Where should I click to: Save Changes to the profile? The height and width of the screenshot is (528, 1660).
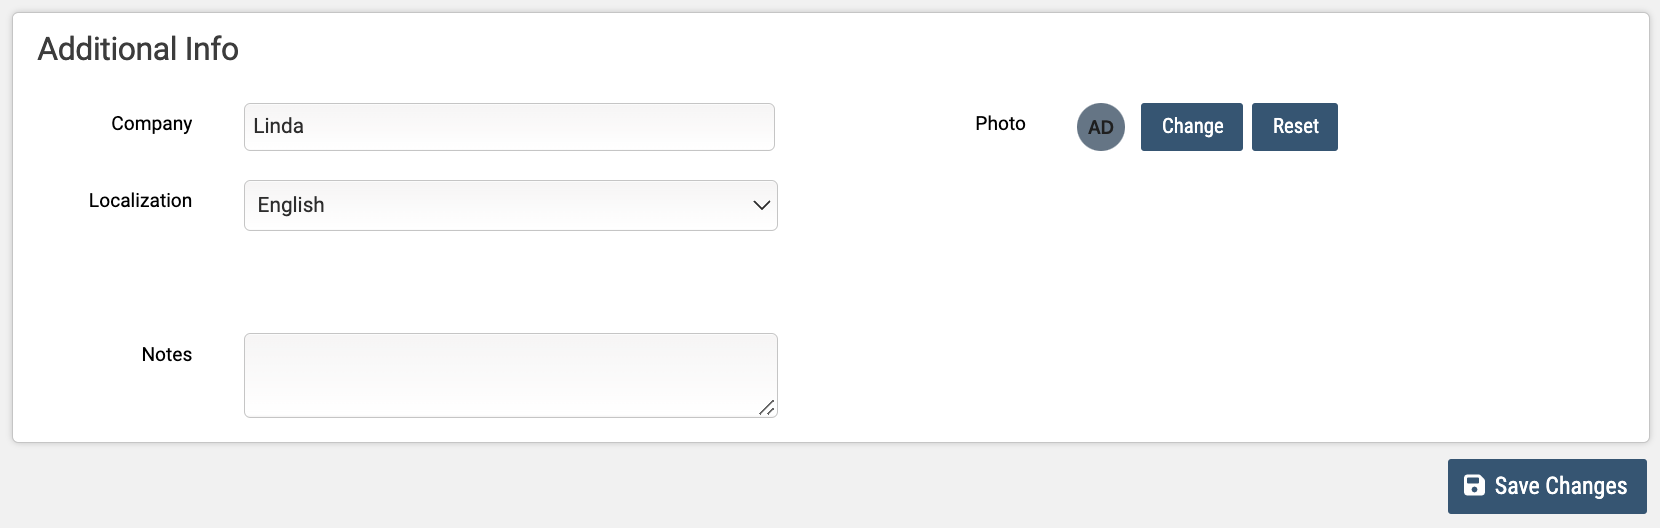tap(1547, 486)
